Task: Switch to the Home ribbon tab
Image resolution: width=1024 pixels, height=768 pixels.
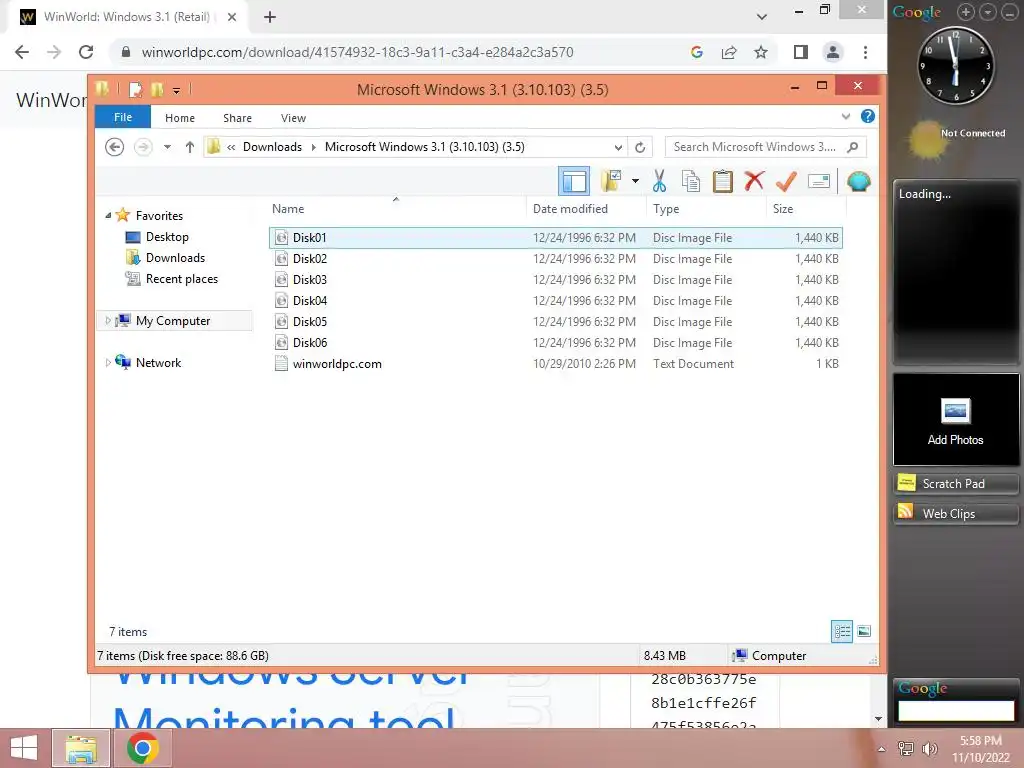Action: pyautogui.click(x=180, y=118)
